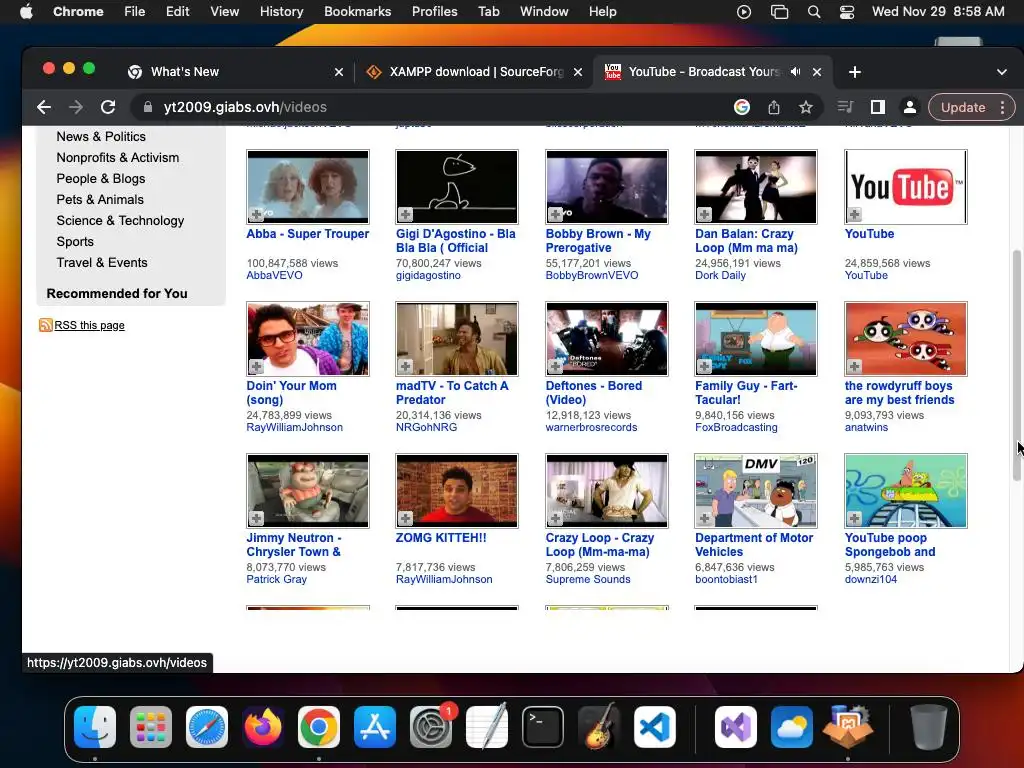Open the Profiles menu

[x=434, y=12]
